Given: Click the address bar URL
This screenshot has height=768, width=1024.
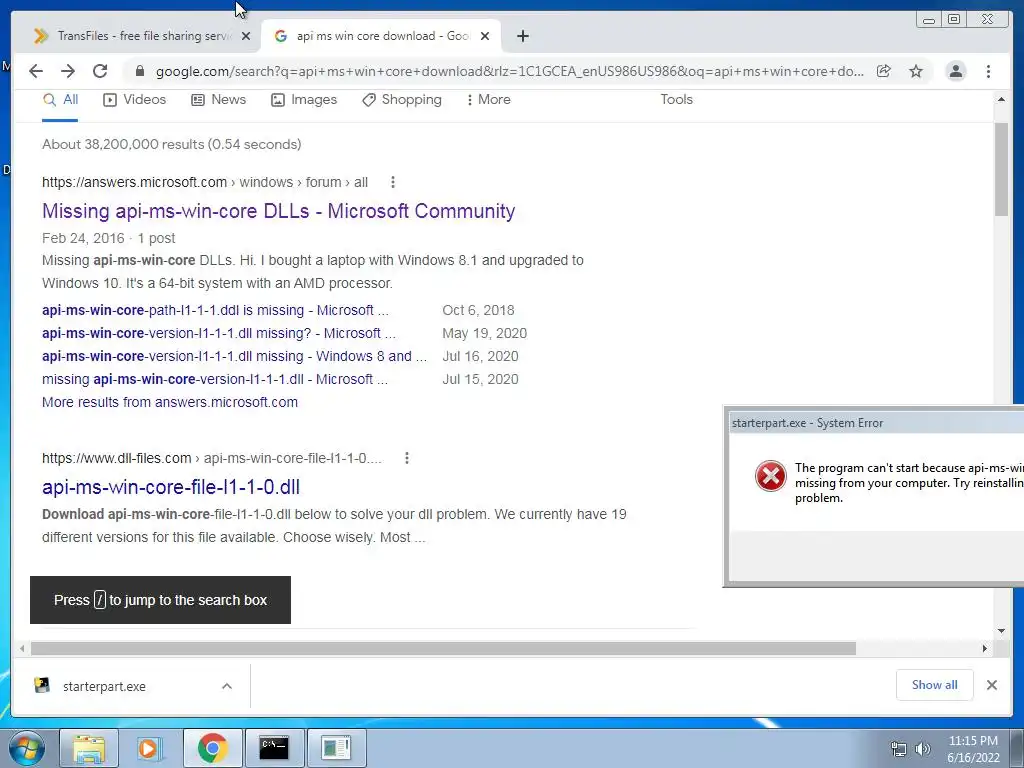Looking at the screenshot, I should click(x=509, y=71).
